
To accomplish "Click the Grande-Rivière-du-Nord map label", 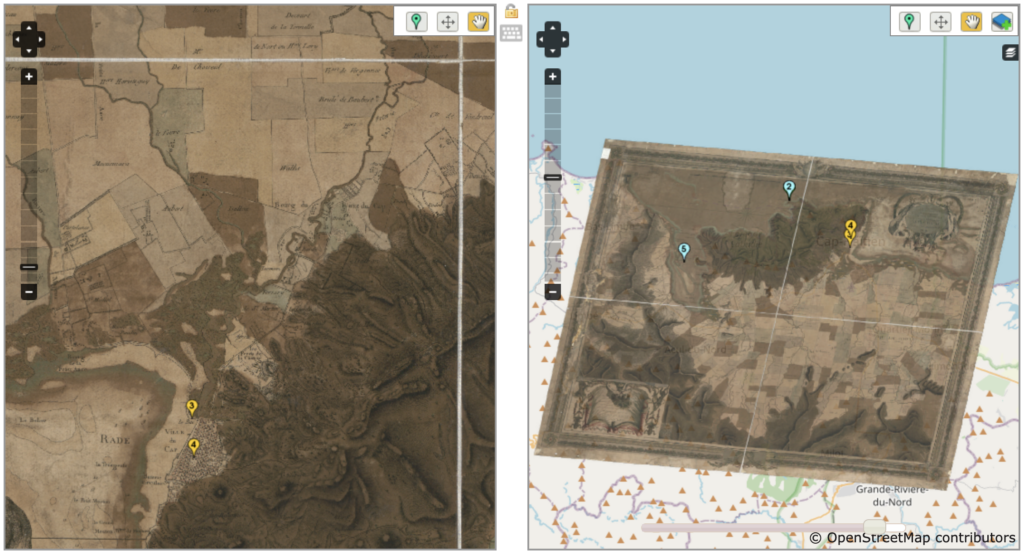I will 891,496.
